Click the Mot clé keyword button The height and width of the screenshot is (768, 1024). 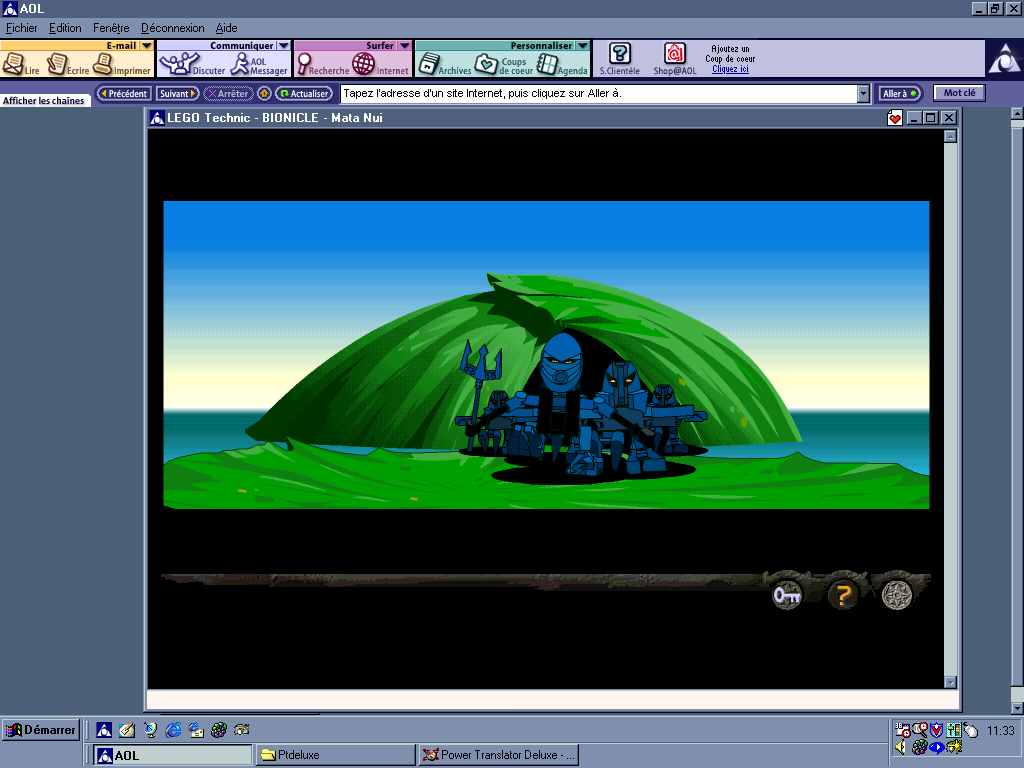959,93
